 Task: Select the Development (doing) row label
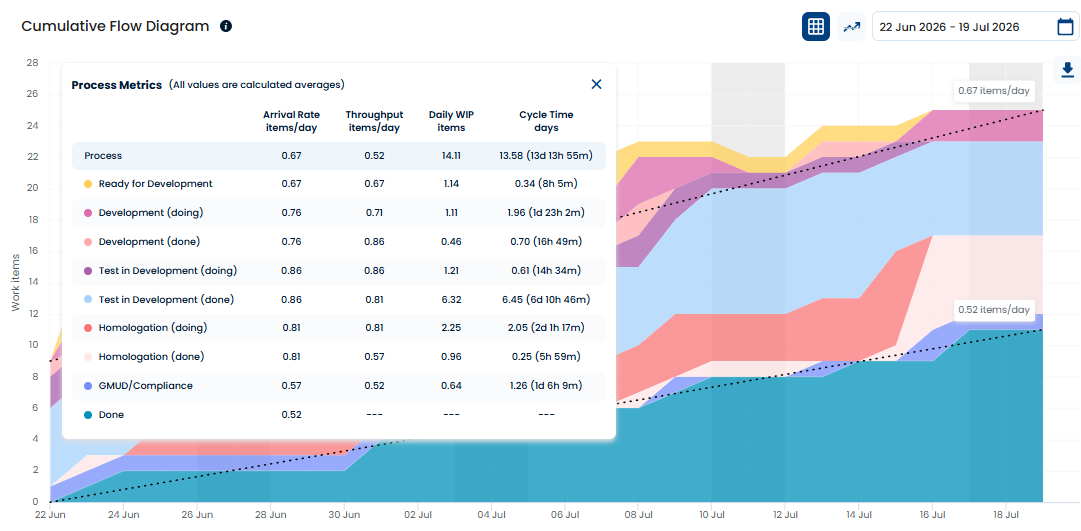coord(151,213)
